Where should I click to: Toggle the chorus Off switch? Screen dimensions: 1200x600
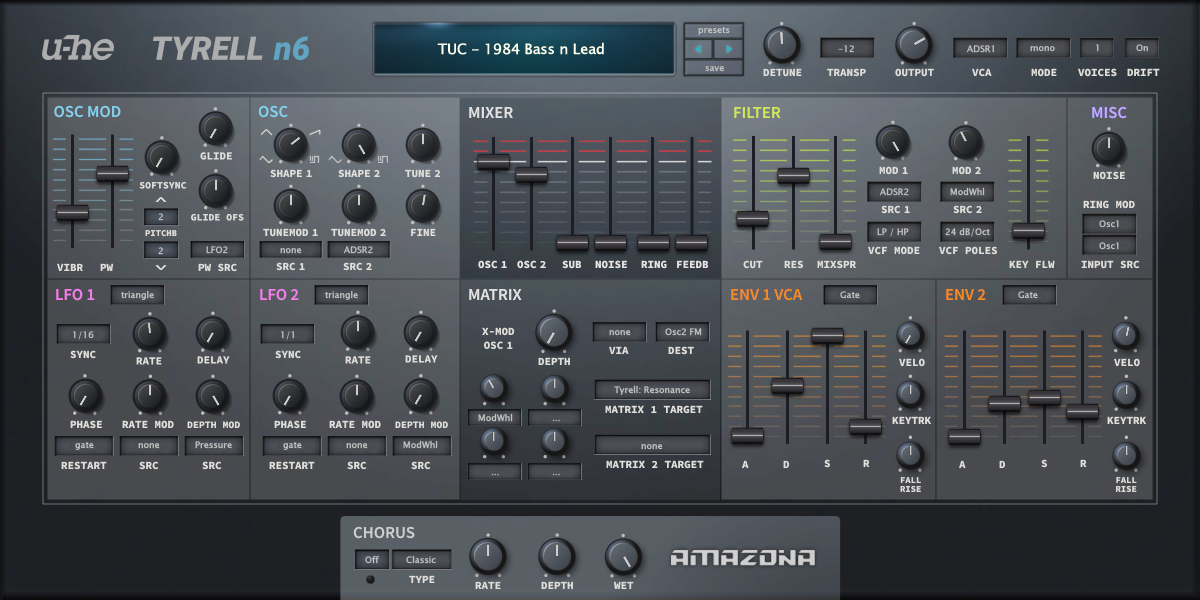(x=371, y=560)
